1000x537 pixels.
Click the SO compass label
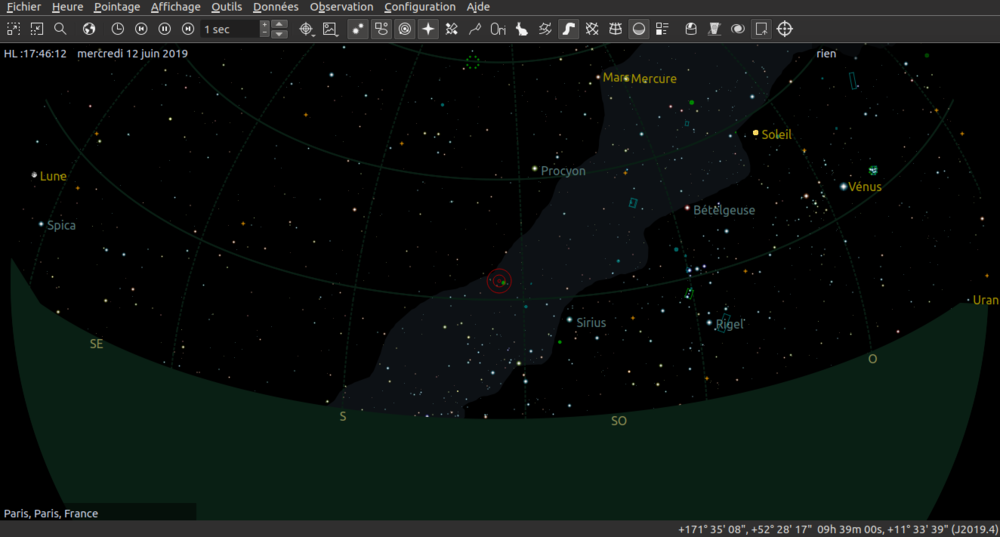point(619,421)
